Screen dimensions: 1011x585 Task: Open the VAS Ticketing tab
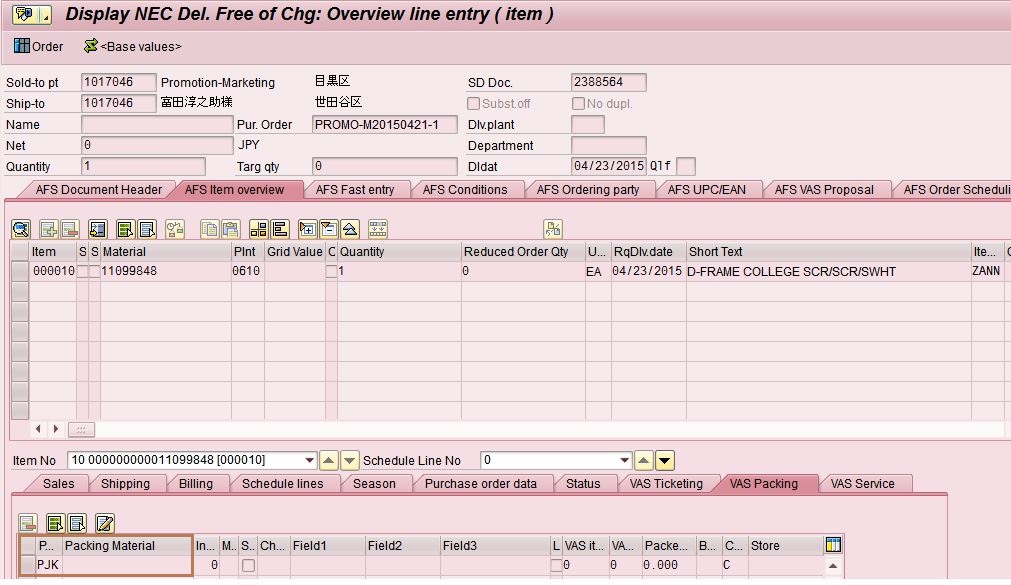tap(666, 483)
